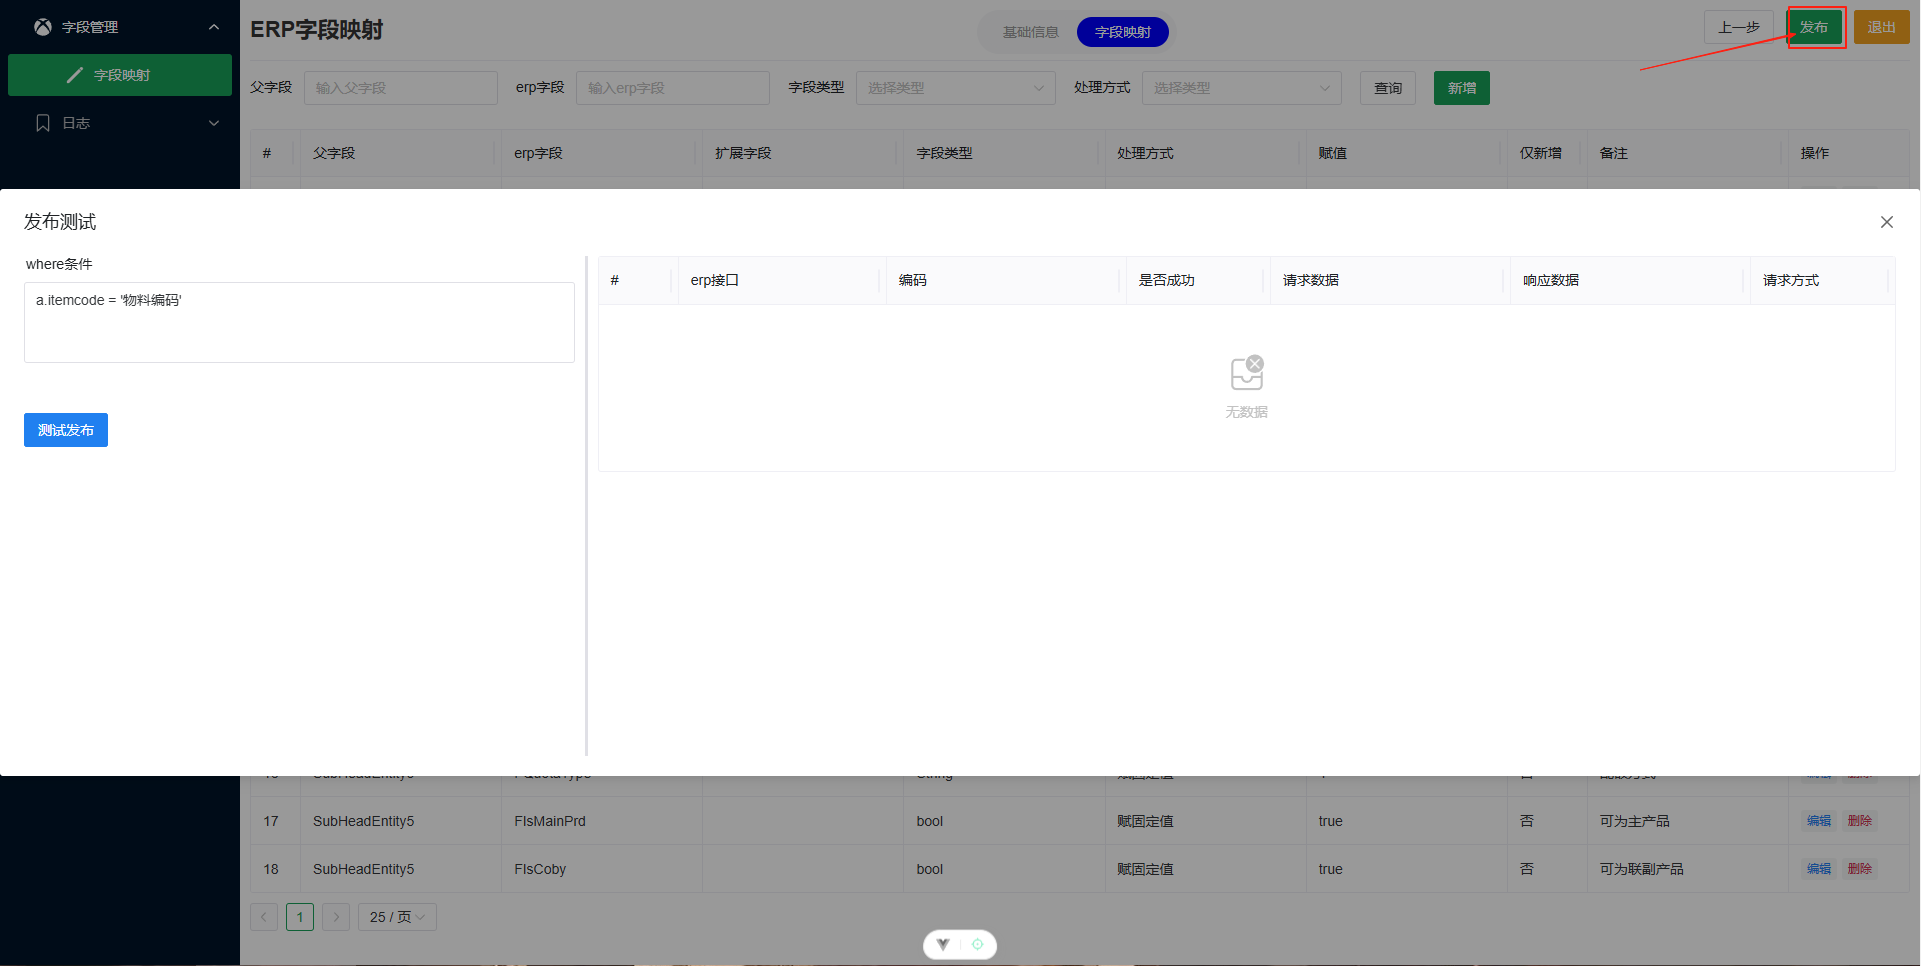Expand the 日志 sidebar menu
This screenshot has height=966, width=1921.
[x=214, y=123]
